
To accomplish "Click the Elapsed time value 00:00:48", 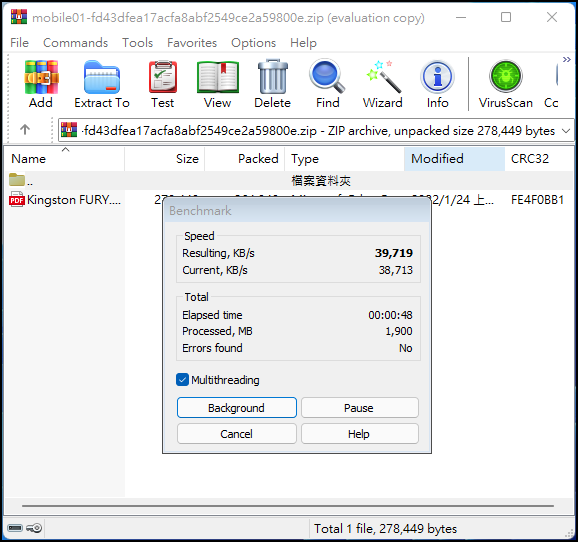I will pyautogui.click(x=390, y=315).
